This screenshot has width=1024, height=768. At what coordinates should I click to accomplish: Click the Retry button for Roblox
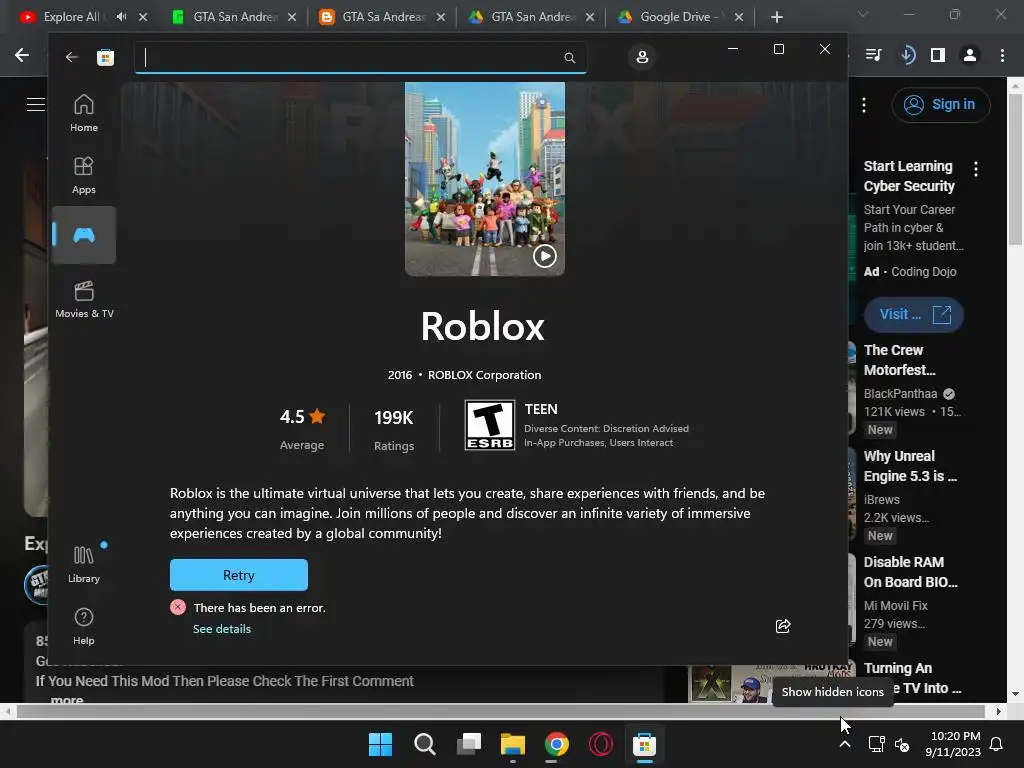(x=238, y=575)
